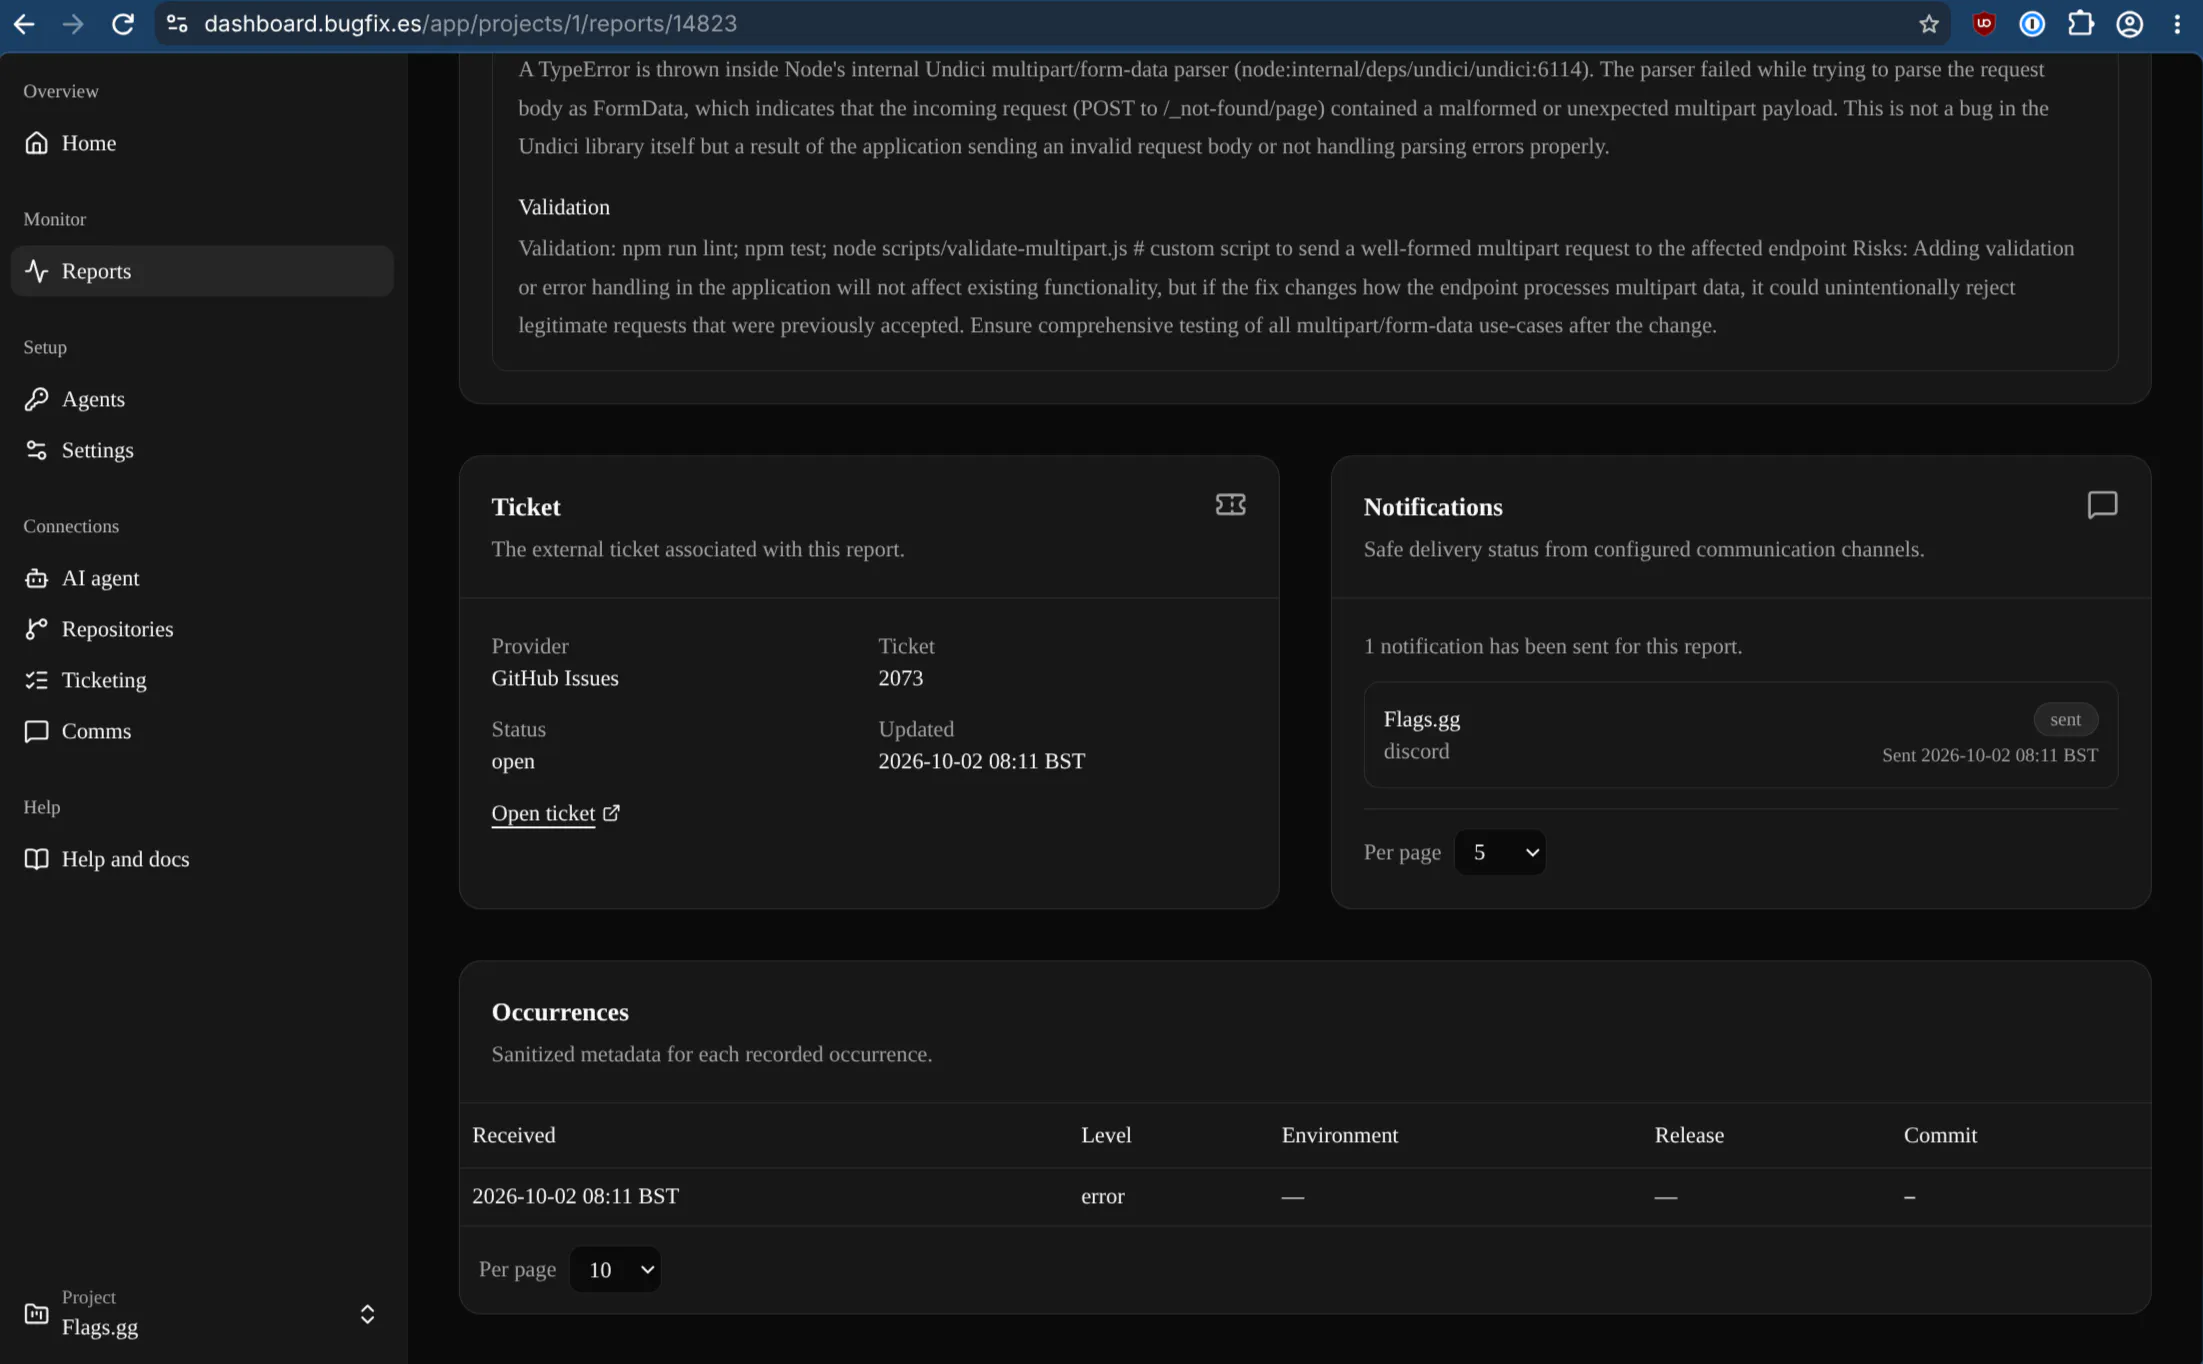Open the uBlock Origin extension icon
This screenshot has height=1364, width=2203.
pos(1984,24)
